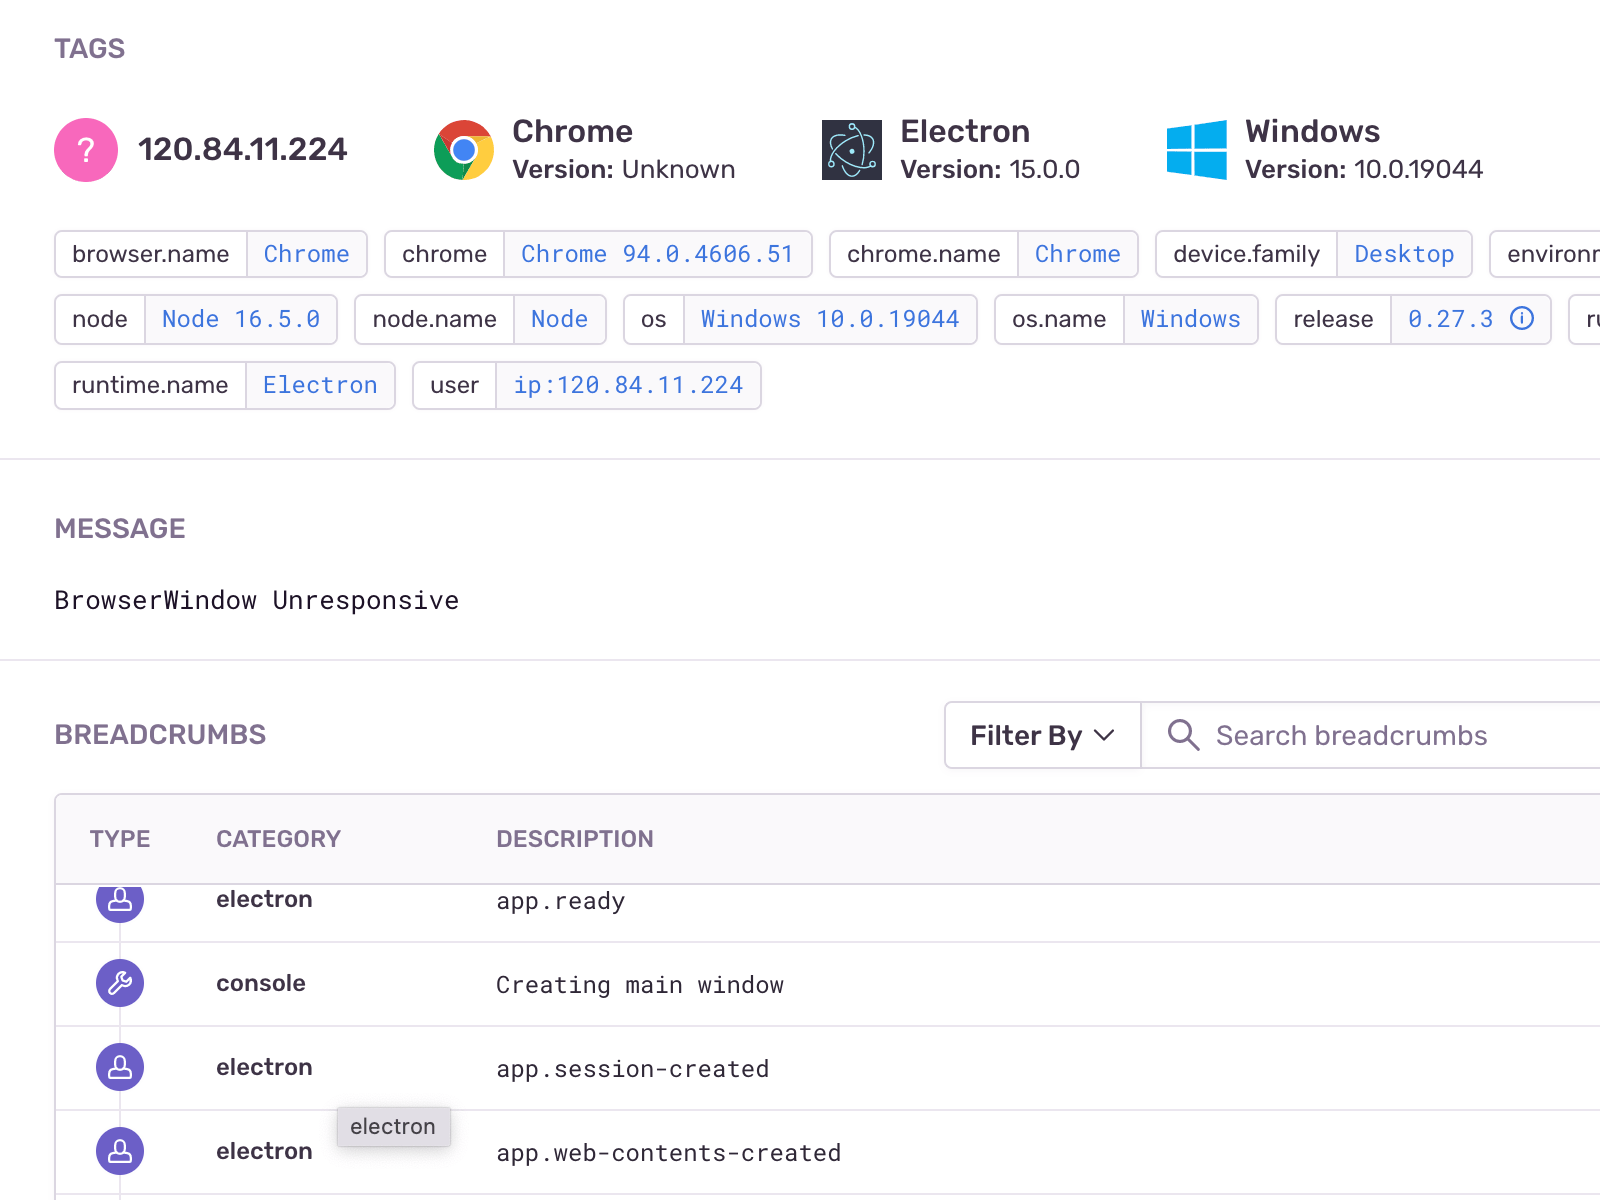Follow the Node 16.5.0 tag link
Image resolution: width=1600 pixels, height=1200 pixels.
241,319
